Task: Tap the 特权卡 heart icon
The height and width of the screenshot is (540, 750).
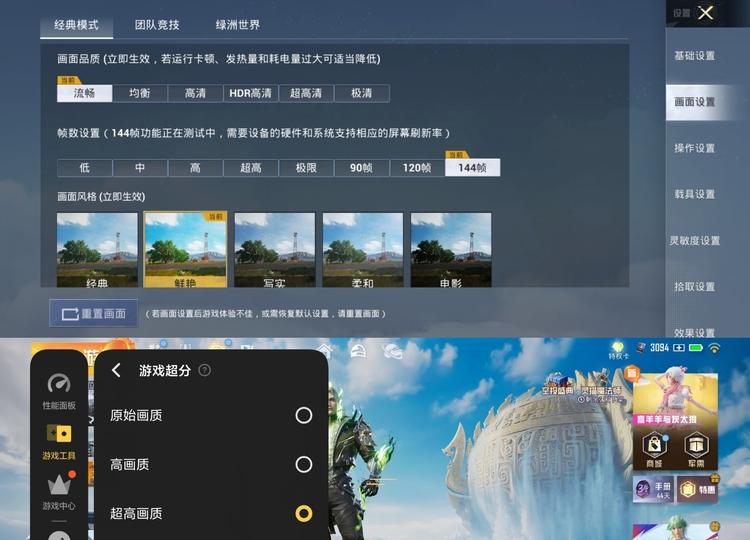Action: click(x=618, y=349)
